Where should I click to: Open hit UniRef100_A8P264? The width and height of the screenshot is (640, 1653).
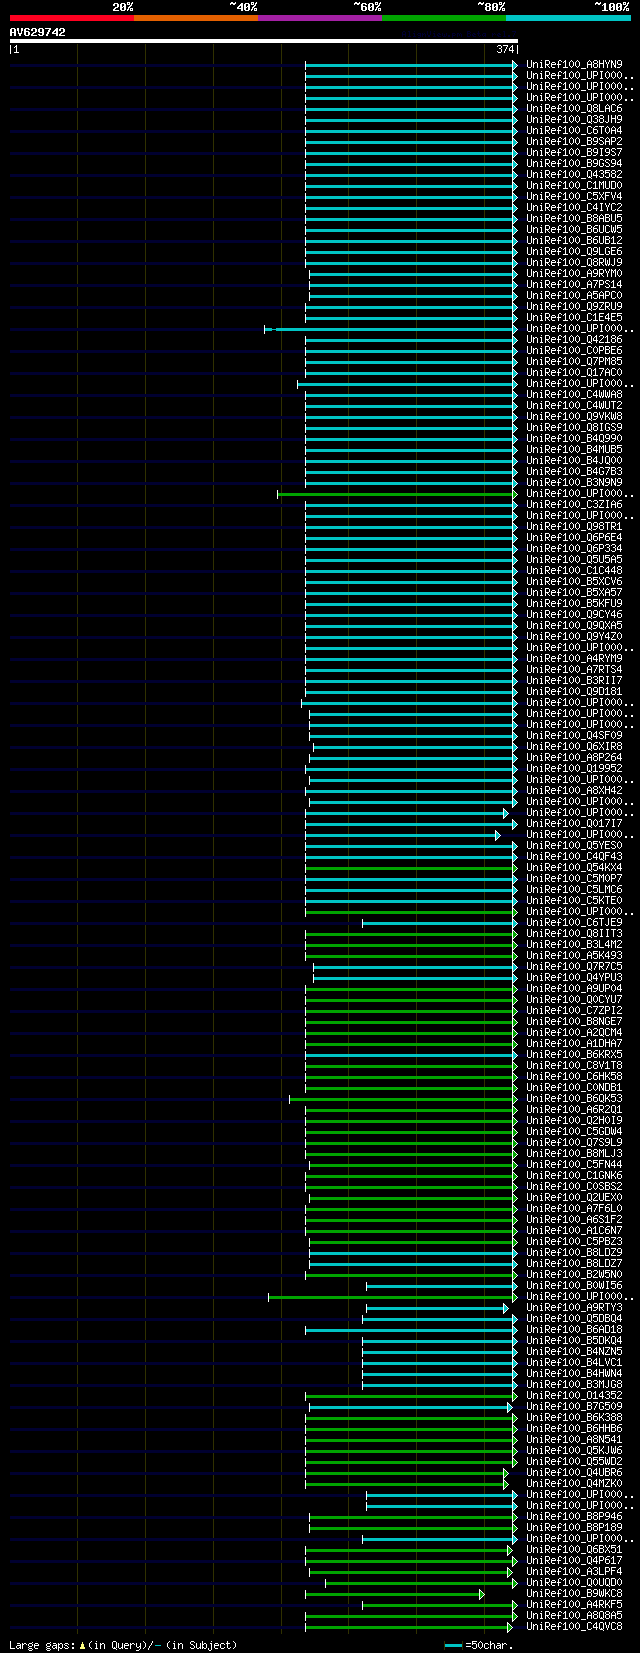[574, 758]
